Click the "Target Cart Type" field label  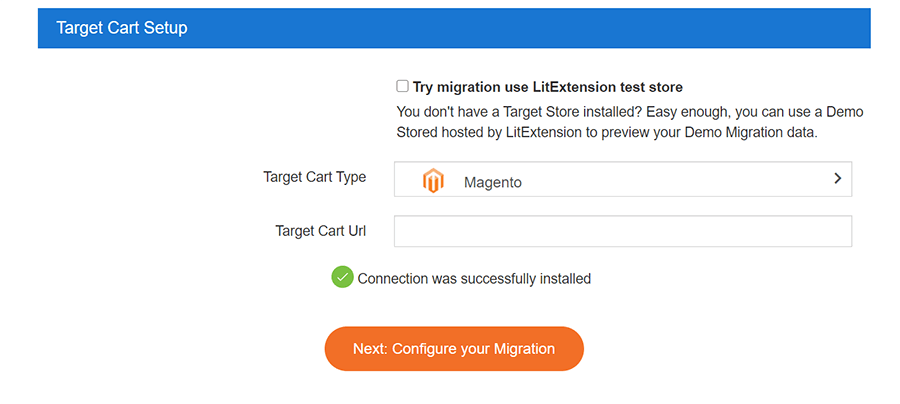tap(314, 177)
